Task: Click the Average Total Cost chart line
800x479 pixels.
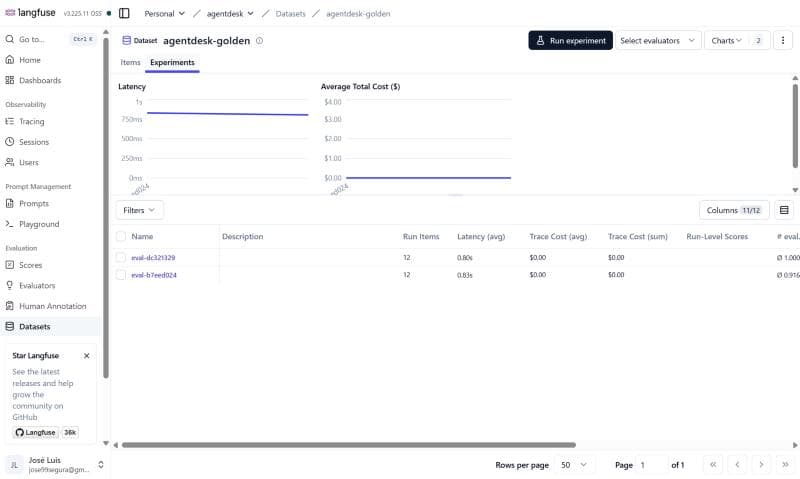Action: tap(429, 178)
